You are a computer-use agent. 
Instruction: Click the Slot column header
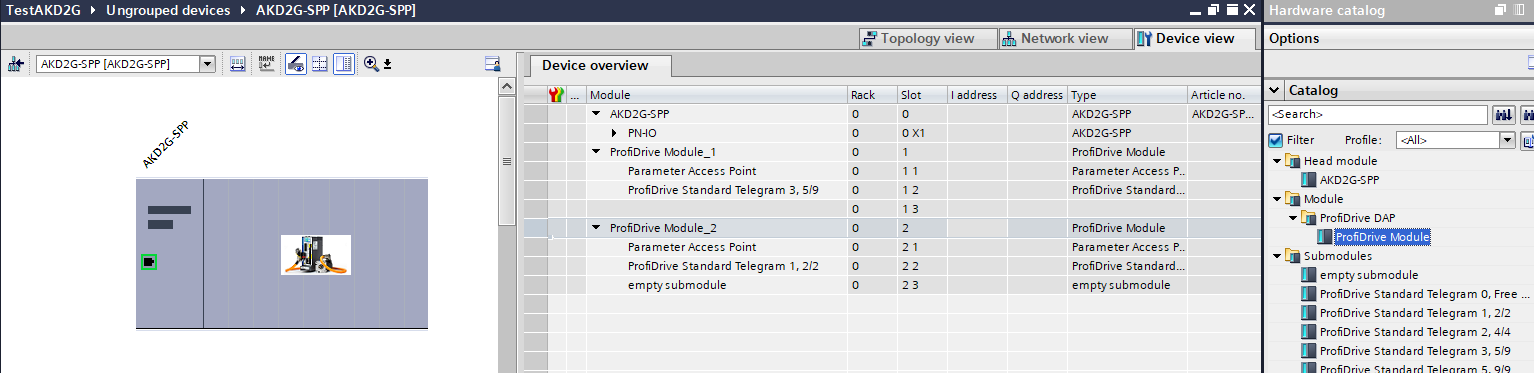click(922, 95)
